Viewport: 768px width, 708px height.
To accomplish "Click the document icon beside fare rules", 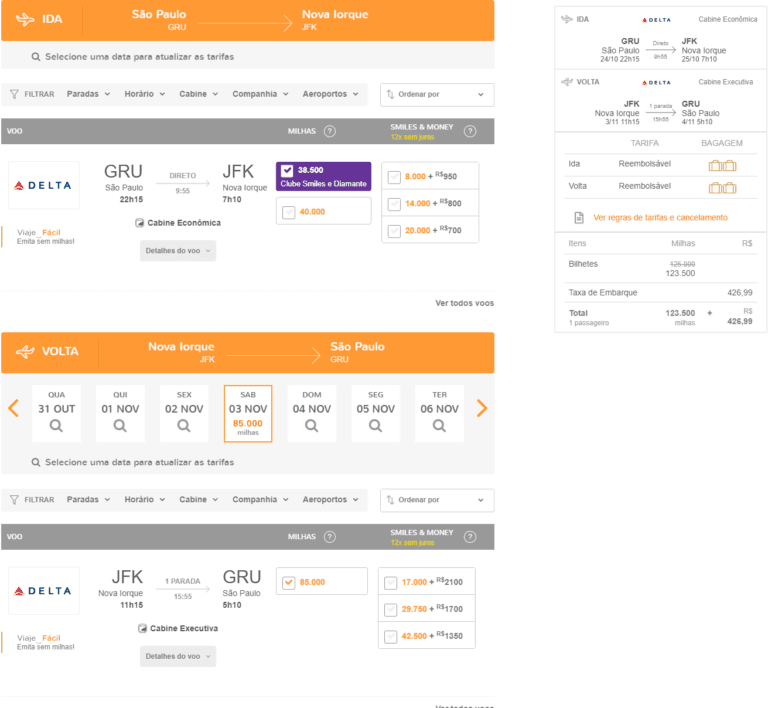I will click(x=578, y=217).
